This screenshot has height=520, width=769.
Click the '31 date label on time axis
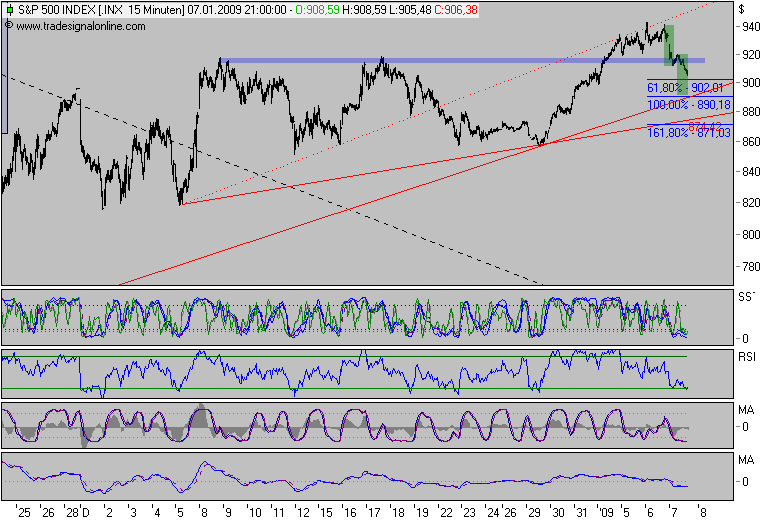click(581, 513)
